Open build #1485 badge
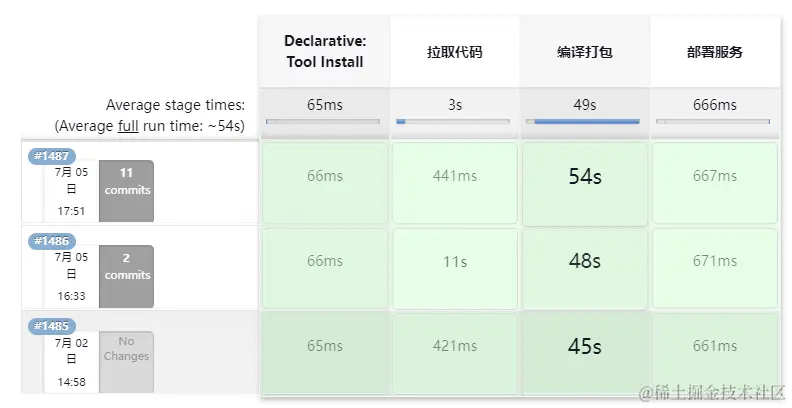 (52, 326)
